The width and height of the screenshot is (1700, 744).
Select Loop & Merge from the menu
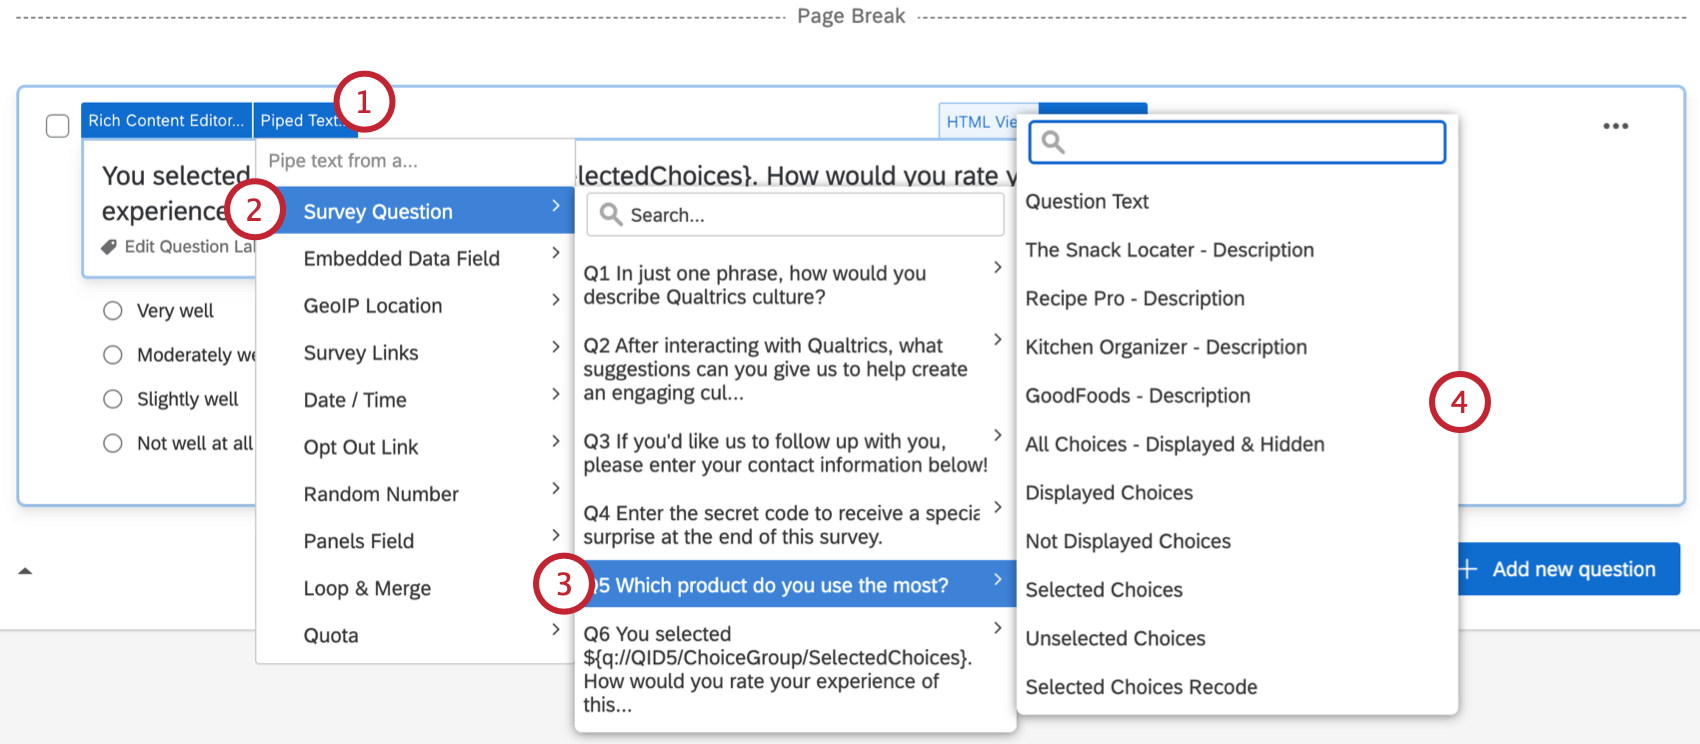click(367, 588)
